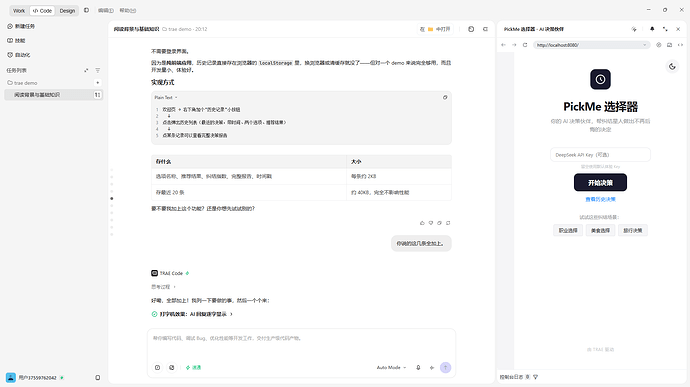Click the 旅行决策 scenario chip
This screenshot has width=690, height=387.
[632, 230]
